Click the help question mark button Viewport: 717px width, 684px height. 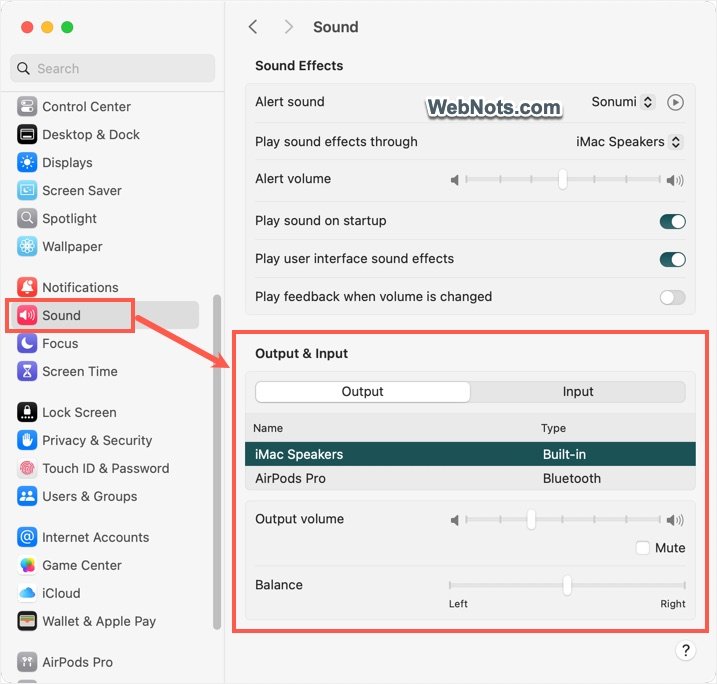click(685, 650)
